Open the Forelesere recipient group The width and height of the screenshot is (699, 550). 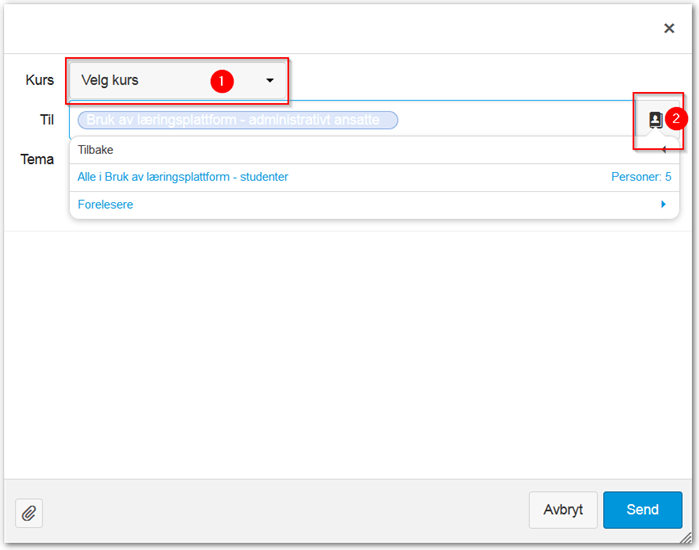[105, 204]
